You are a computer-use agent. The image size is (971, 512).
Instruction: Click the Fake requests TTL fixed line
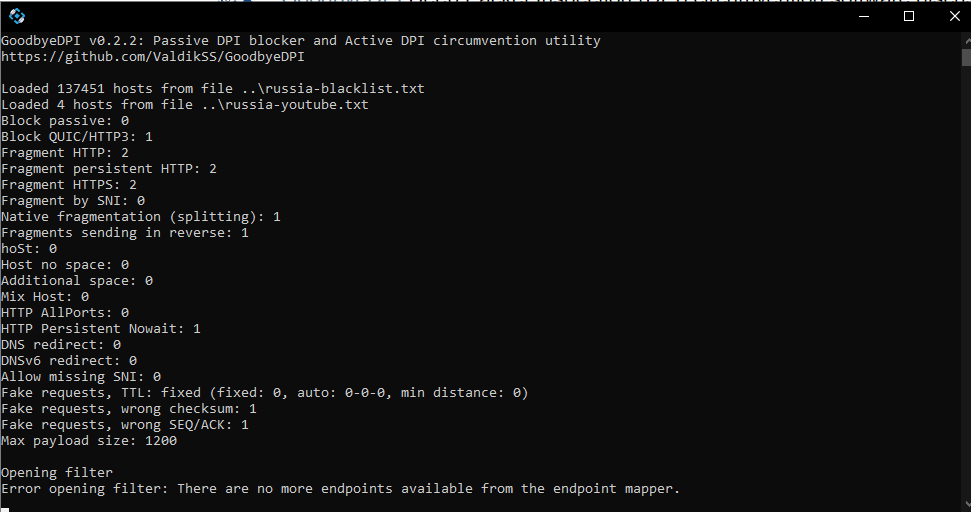click(x=264, y=393)
